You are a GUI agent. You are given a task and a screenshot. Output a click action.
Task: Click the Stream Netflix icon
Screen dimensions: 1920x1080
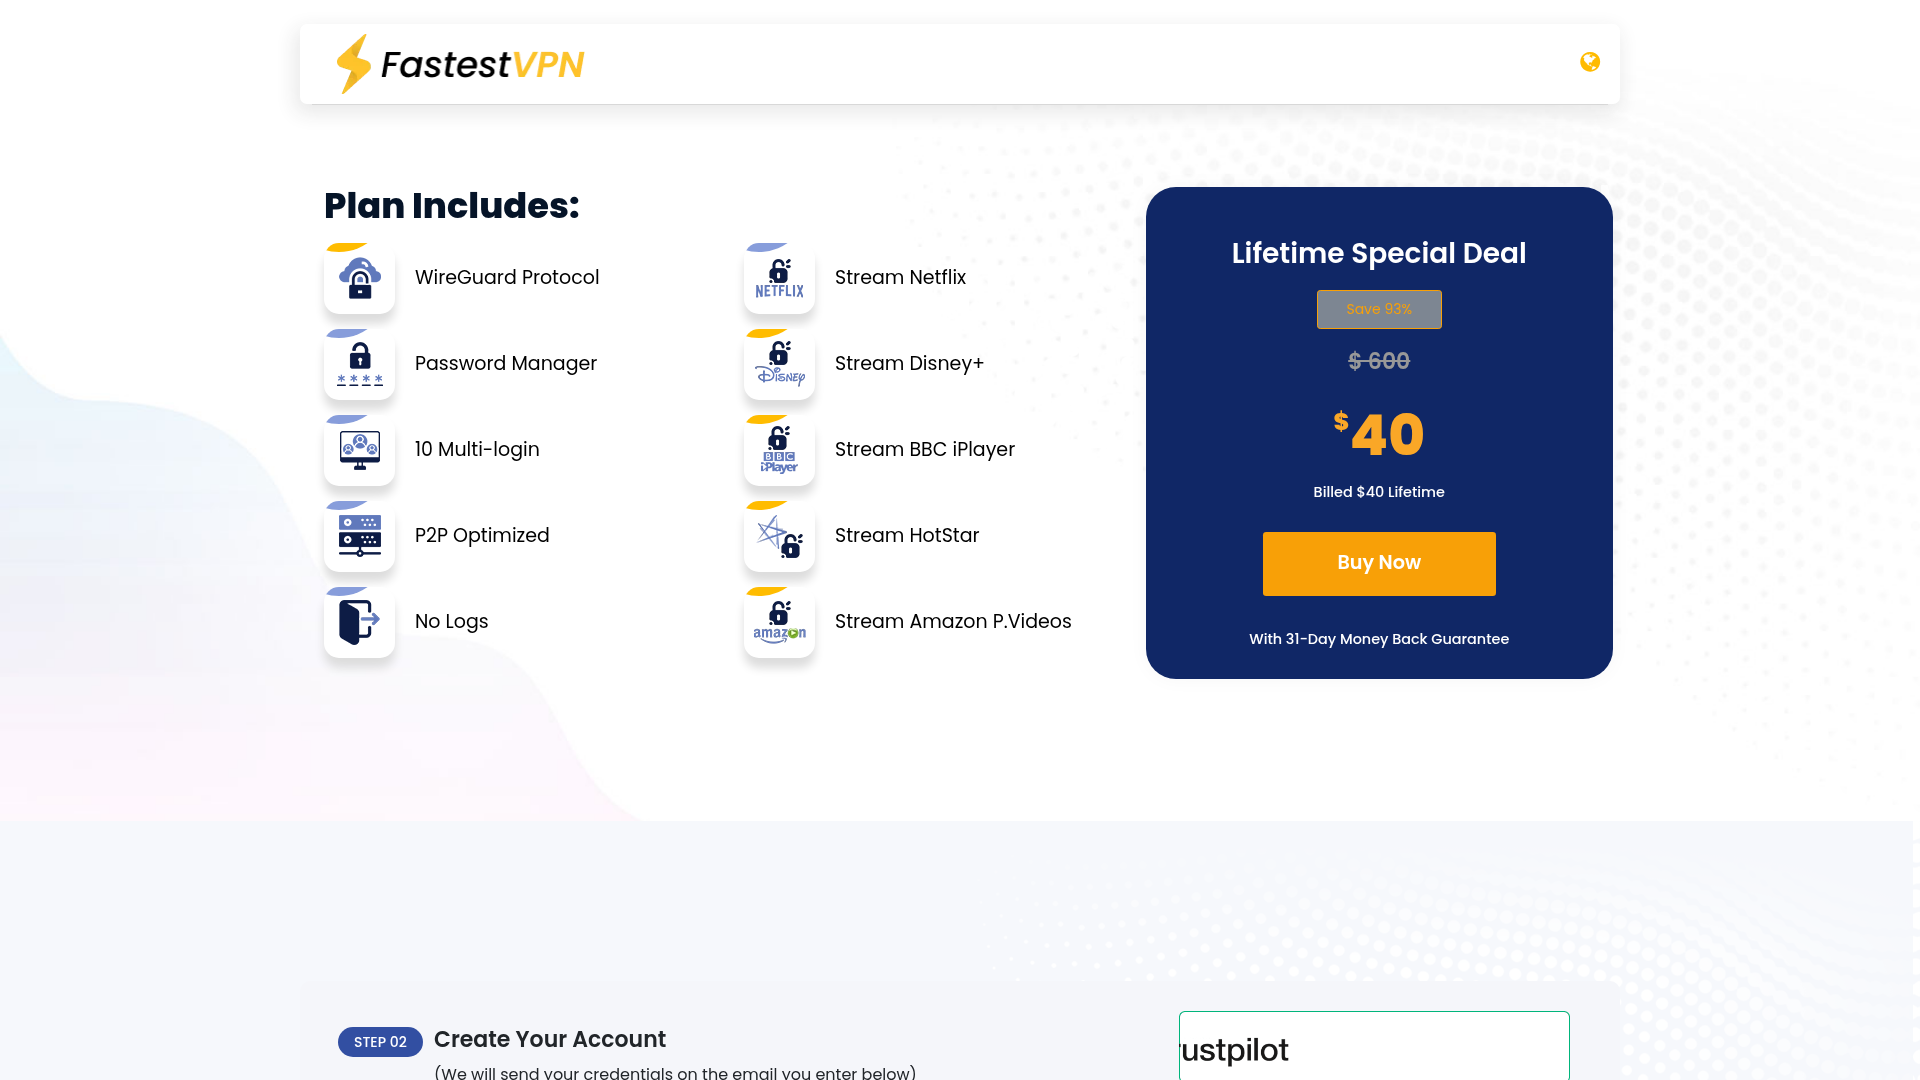(780, 278)
